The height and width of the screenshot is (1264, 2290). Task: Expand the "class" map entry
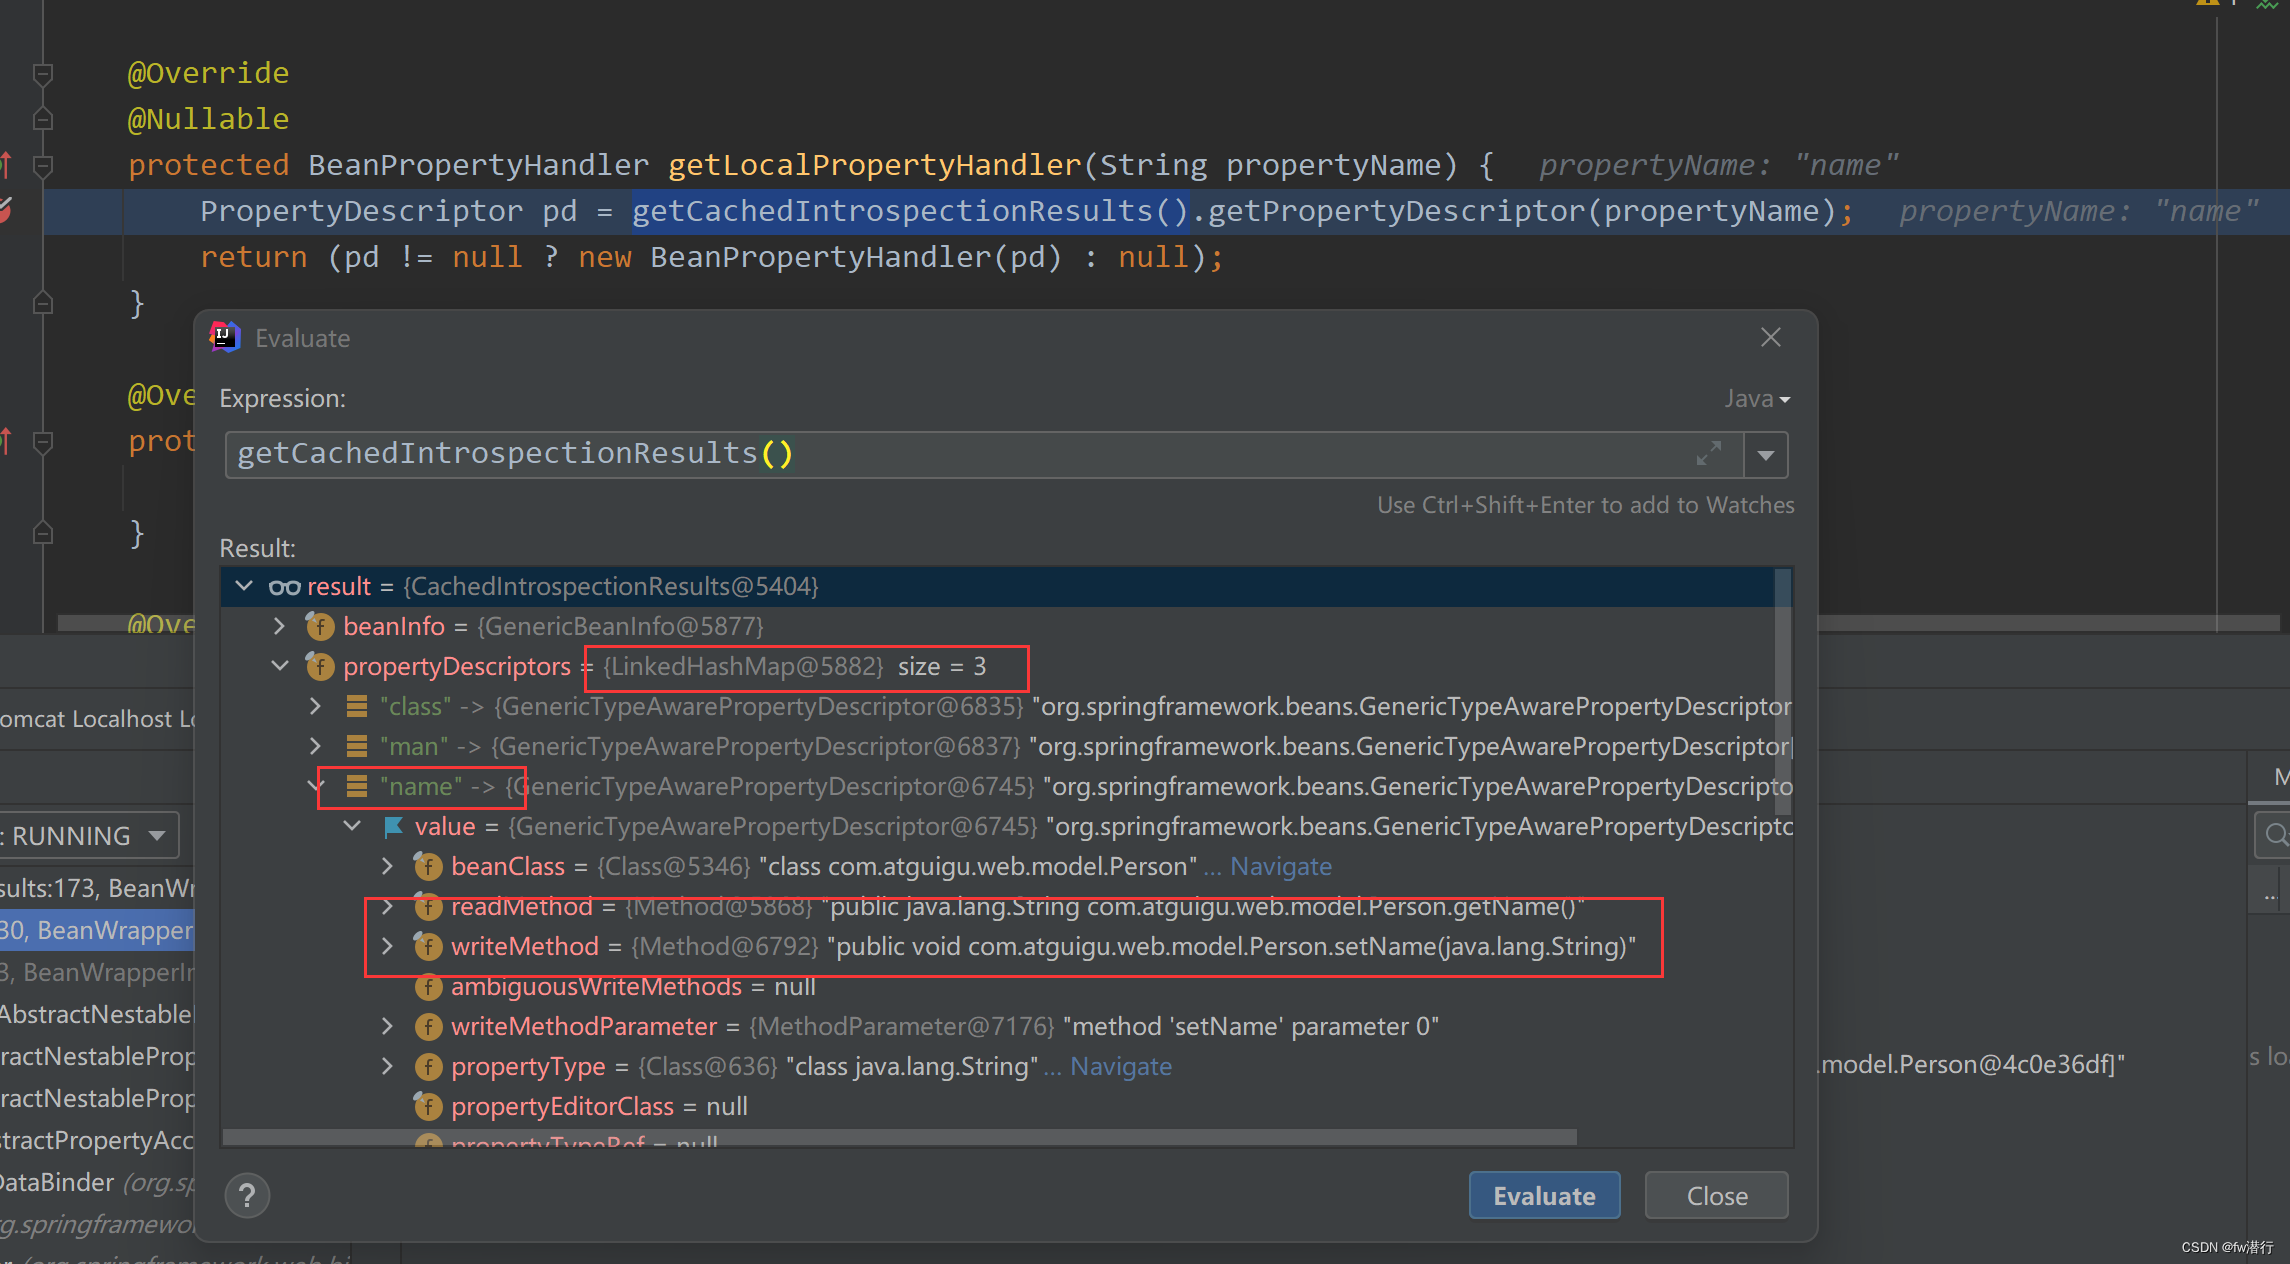point(316,707)
